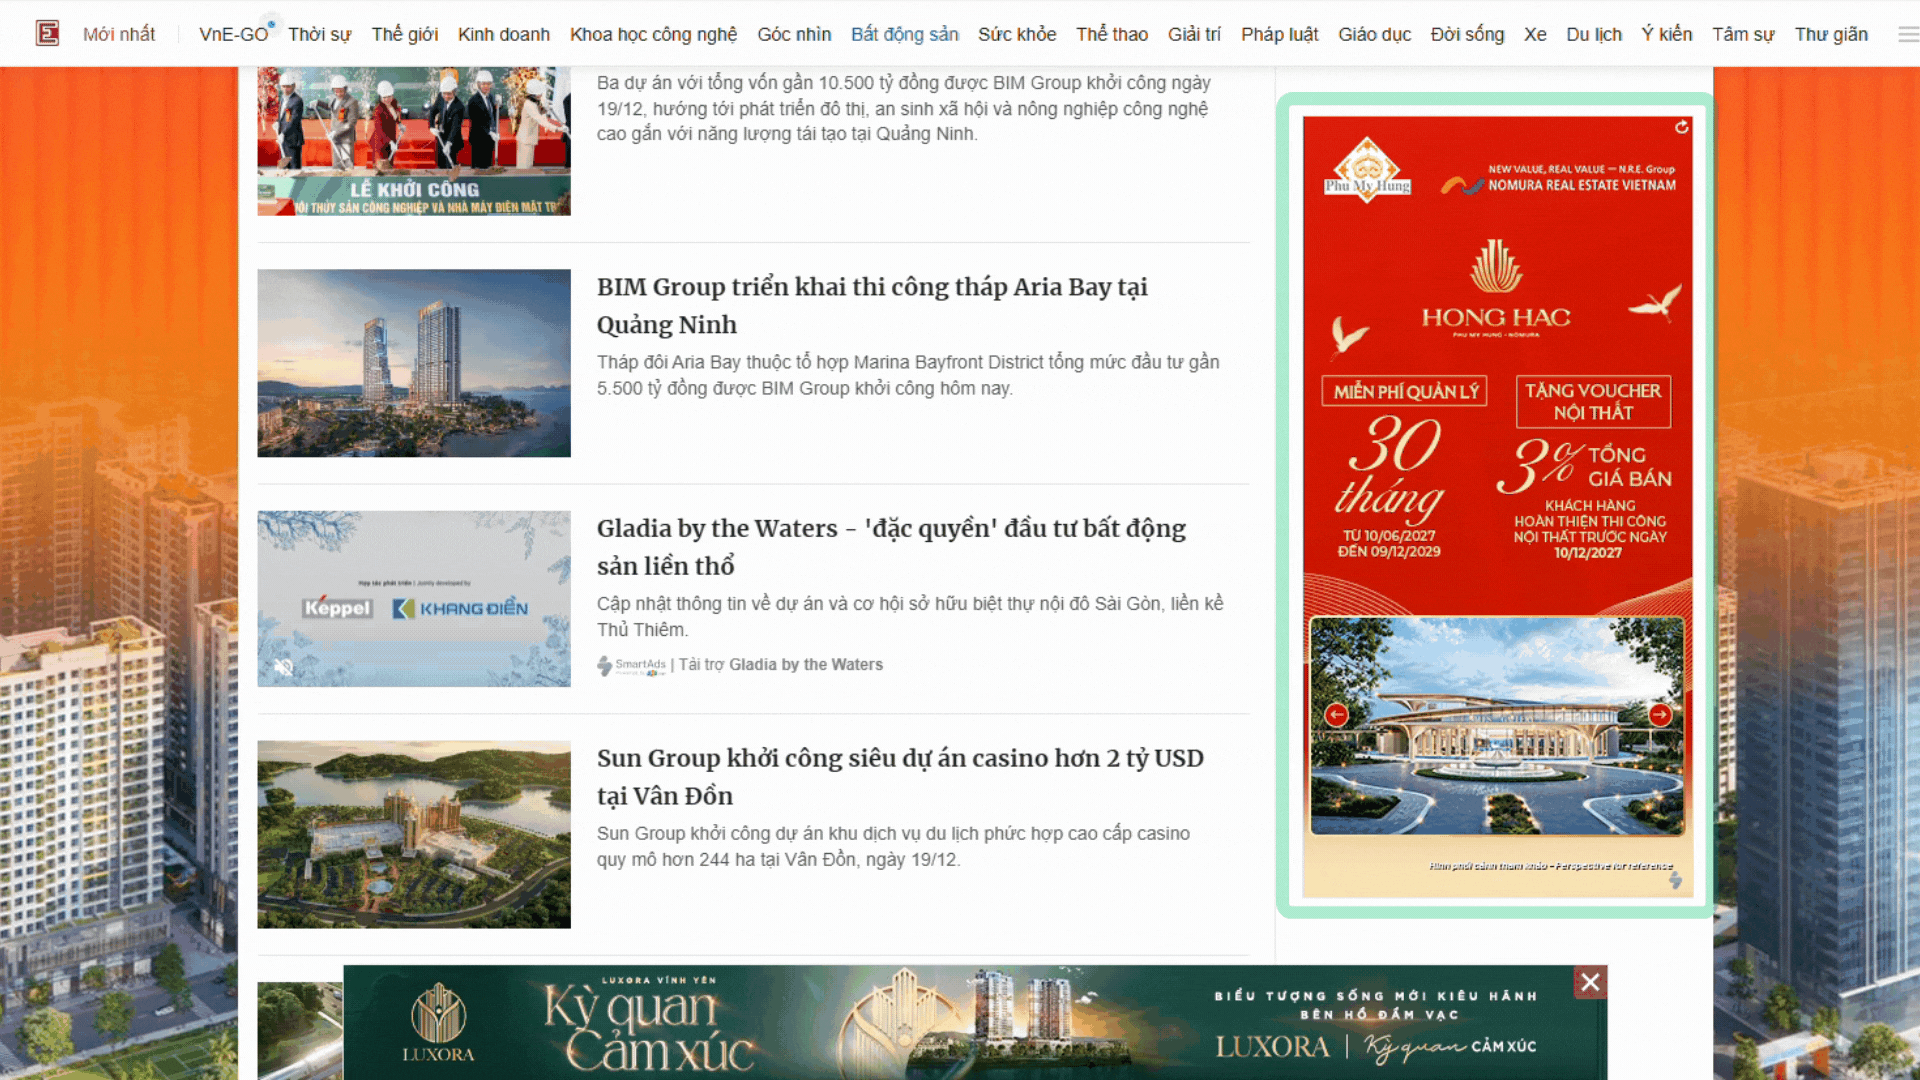
Task: Open the article about Aria Bay tower construction
Action: [x=872, y=305]
